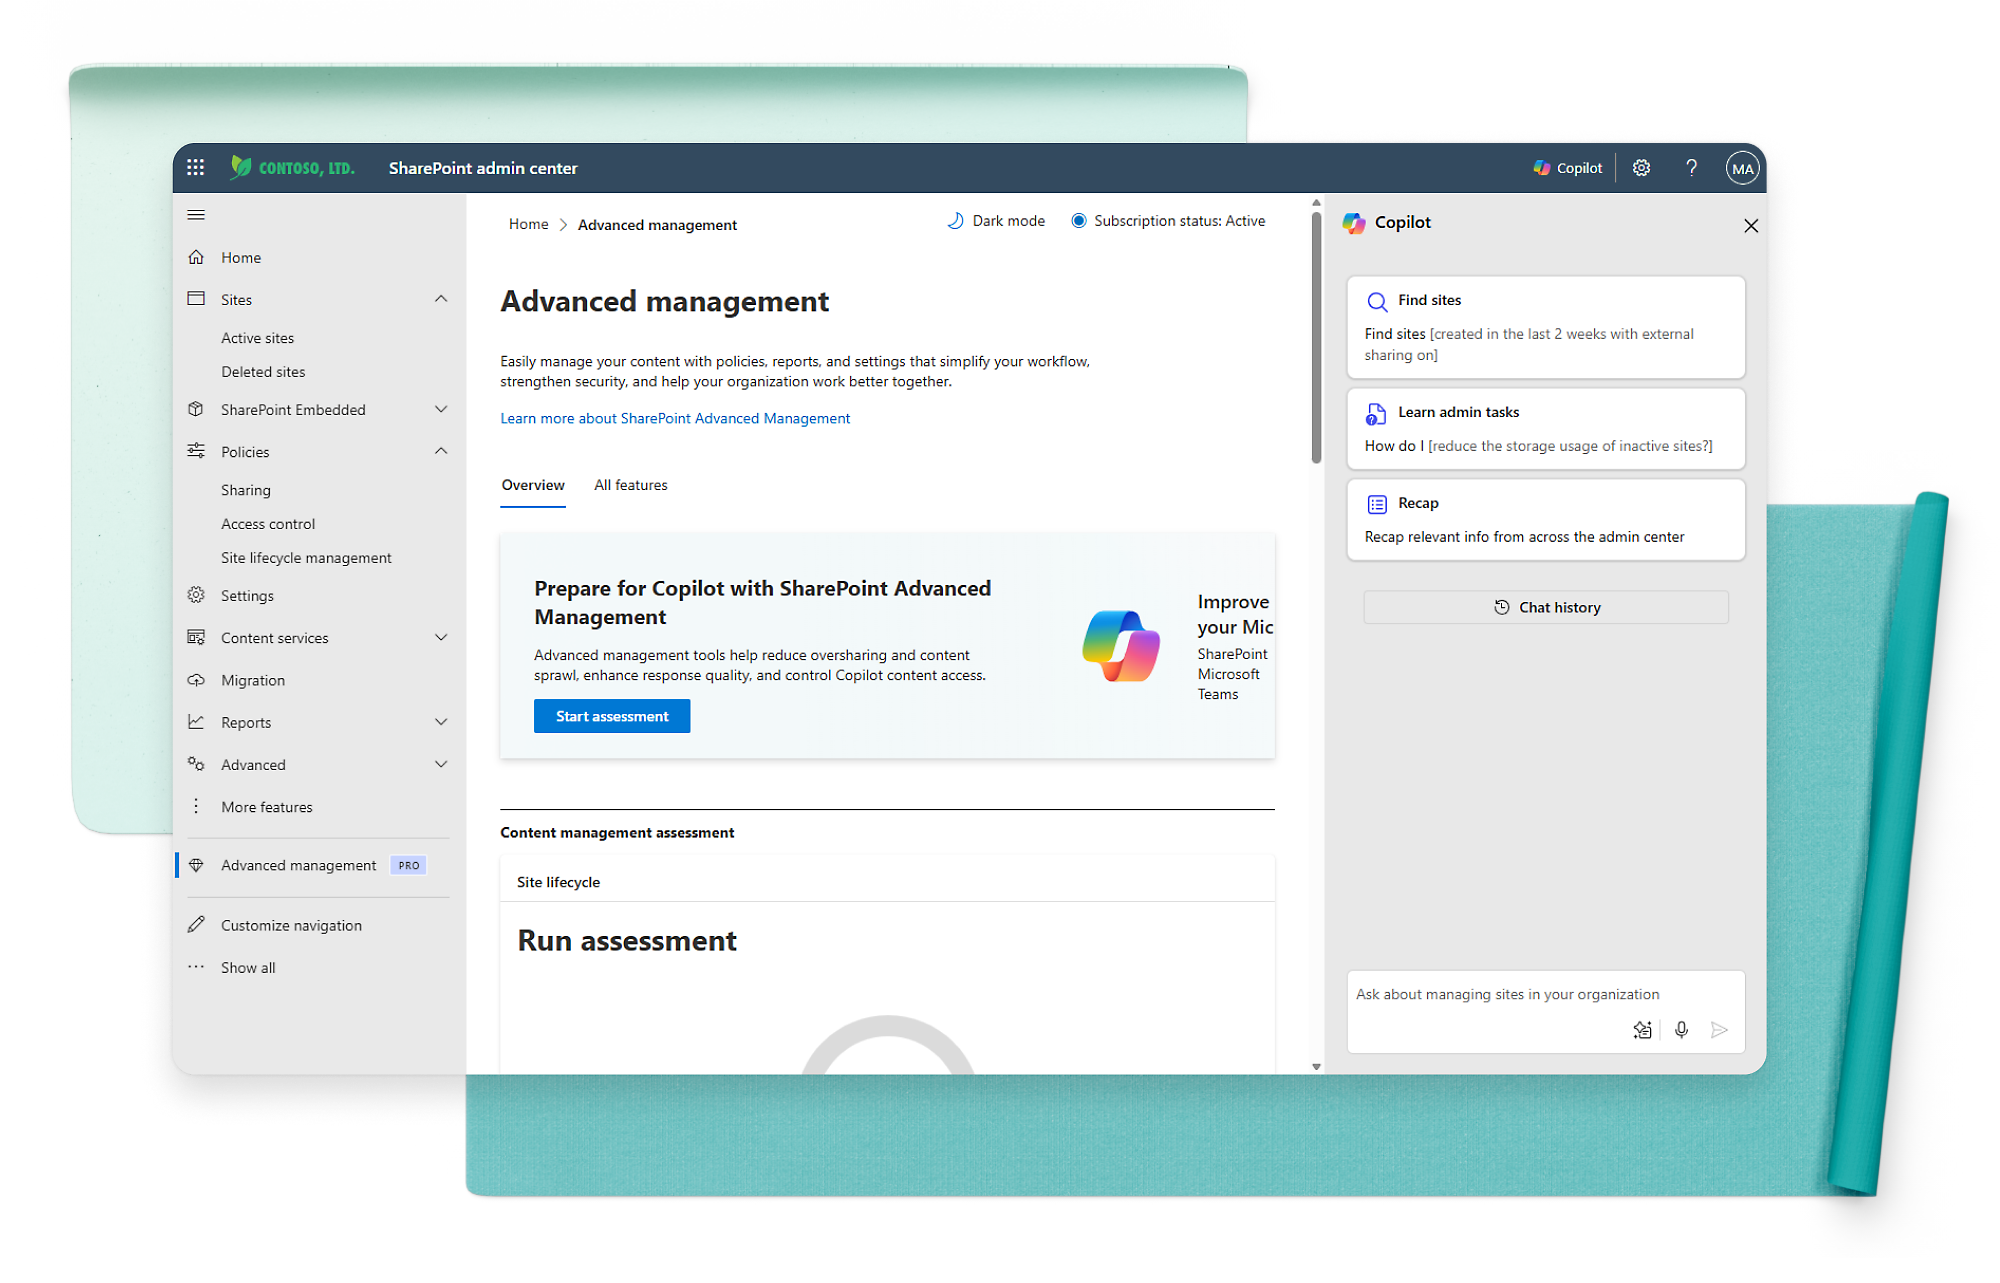Screen dimensions: 2000x1283
Task: Collapse the Sites section chevron
Action: point(441,299)
